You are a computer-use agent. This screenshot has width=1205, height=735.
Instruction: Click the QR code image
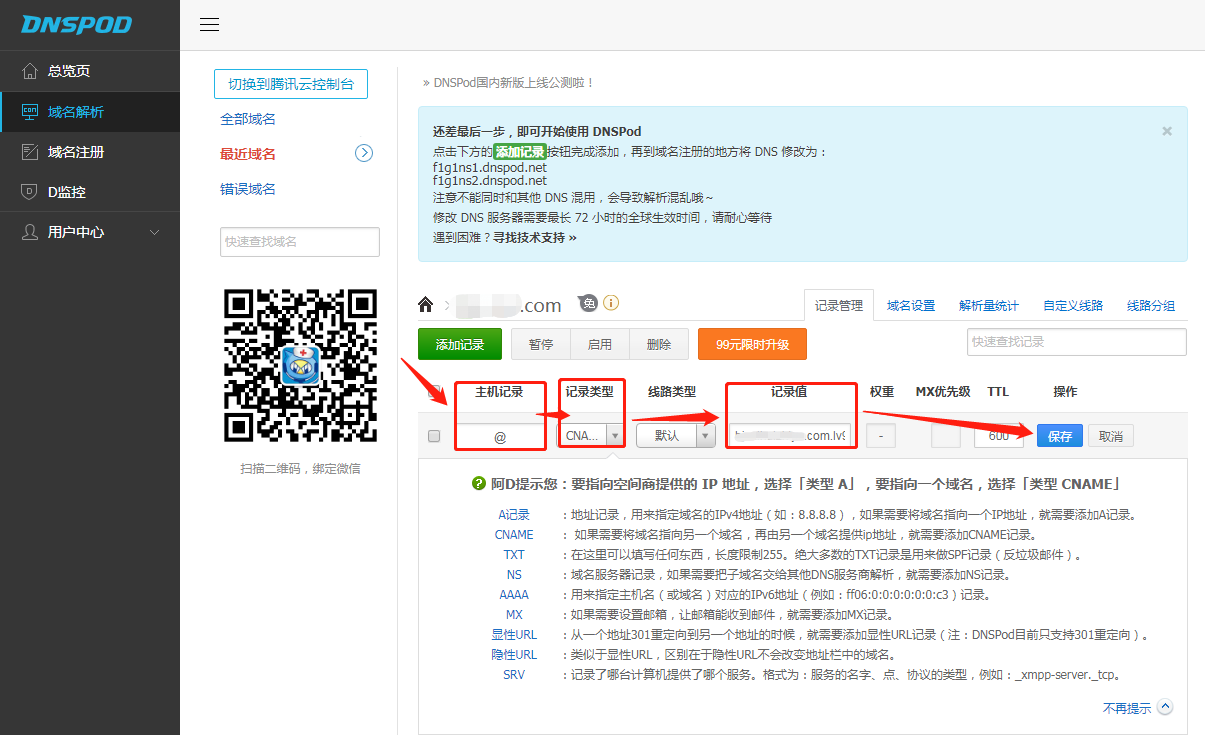[x=300, y=364]
